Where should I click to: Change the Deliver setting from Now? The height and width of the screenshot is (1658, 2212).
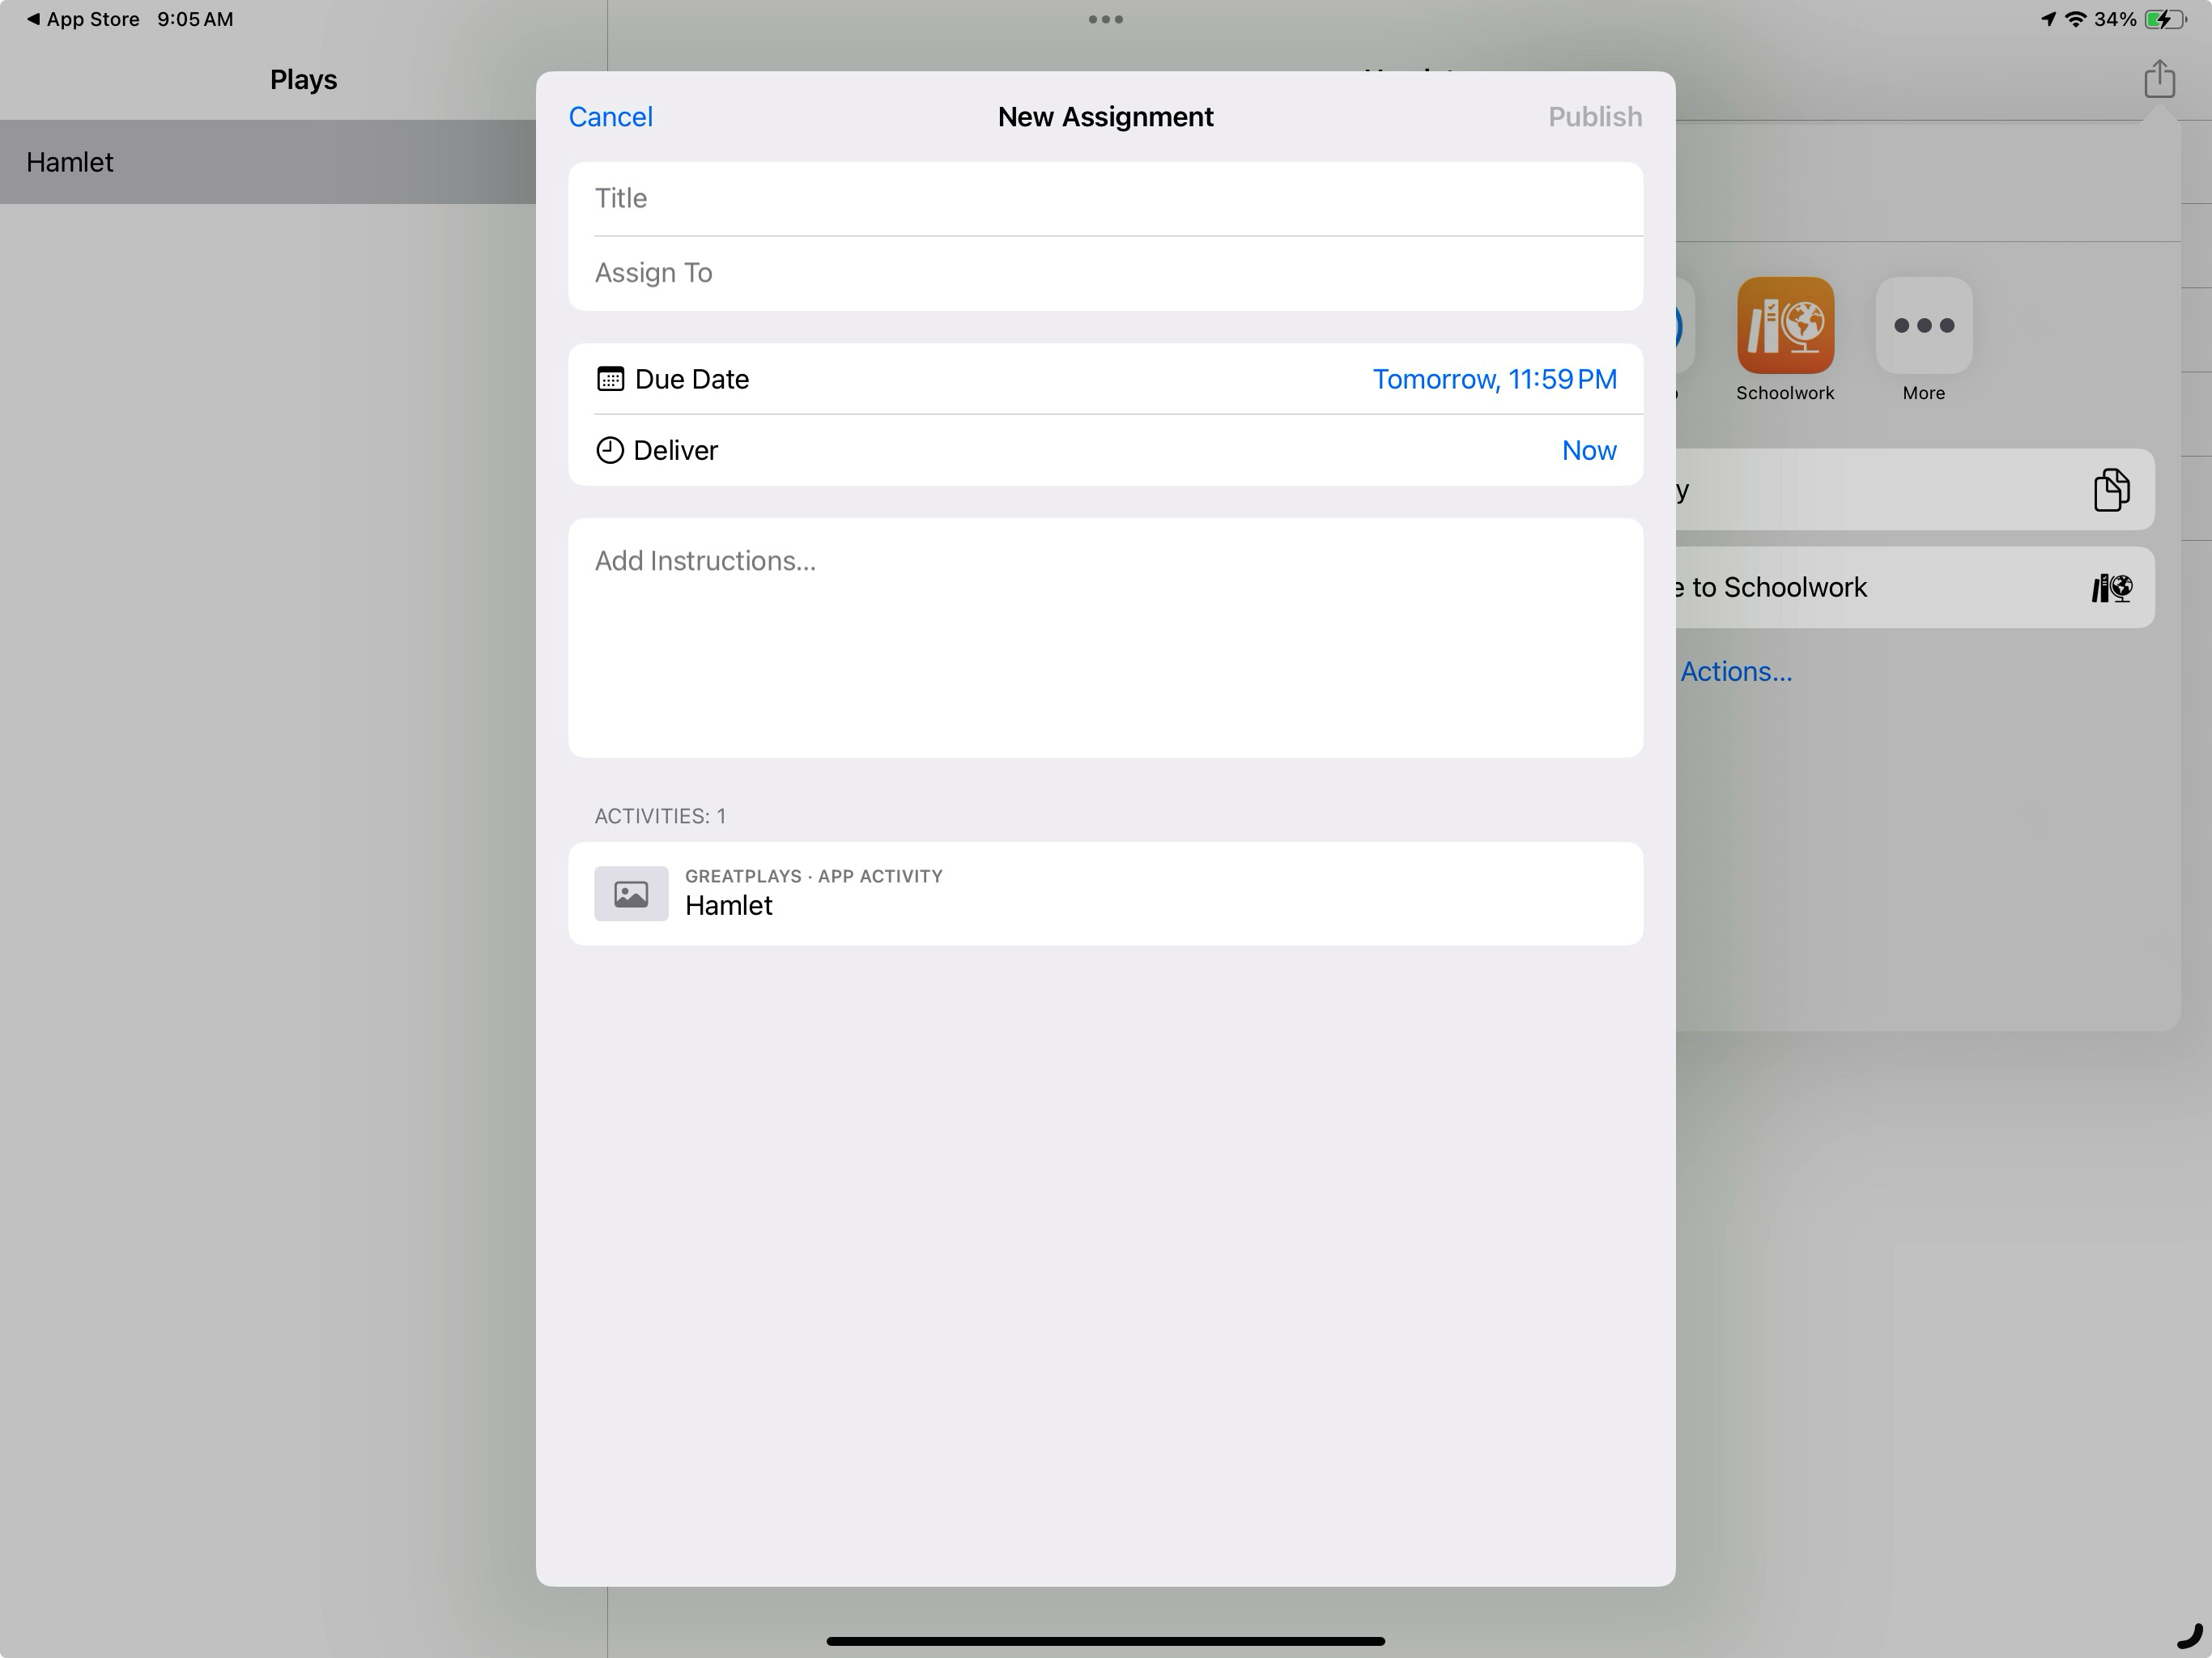(x=1589, y=450)
